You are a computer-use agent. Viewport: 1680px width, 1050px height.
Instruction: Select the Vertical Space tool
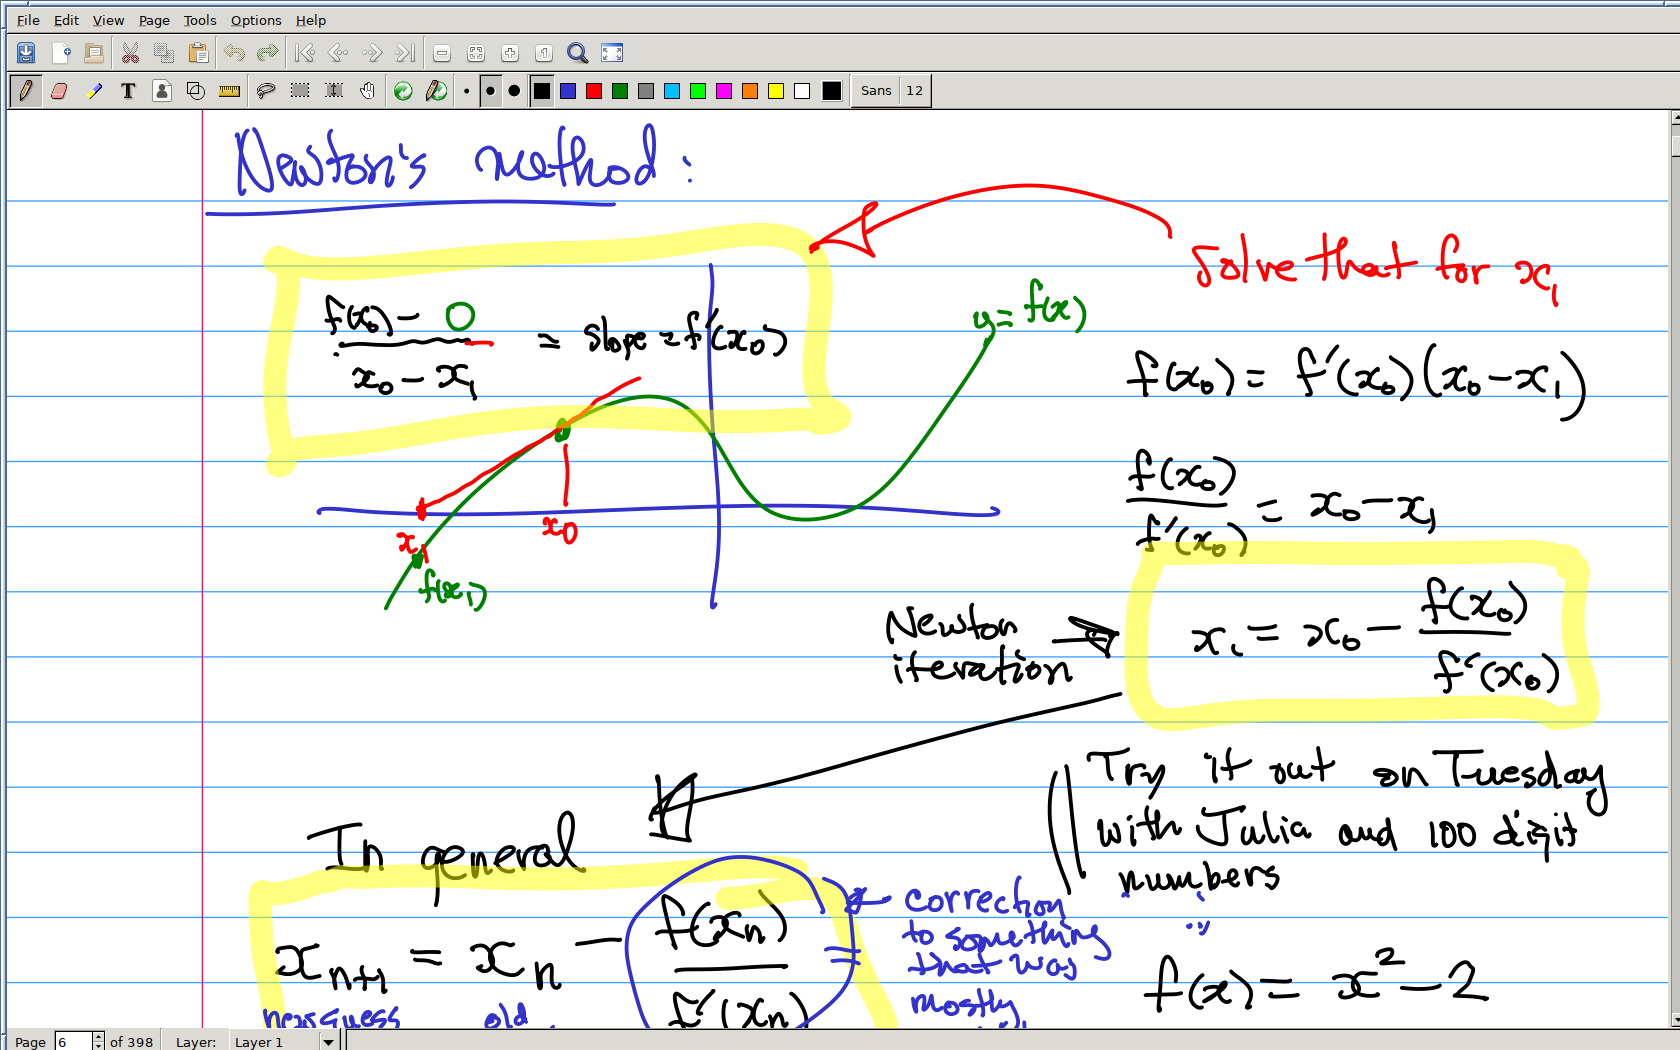(x=334, y=91)
